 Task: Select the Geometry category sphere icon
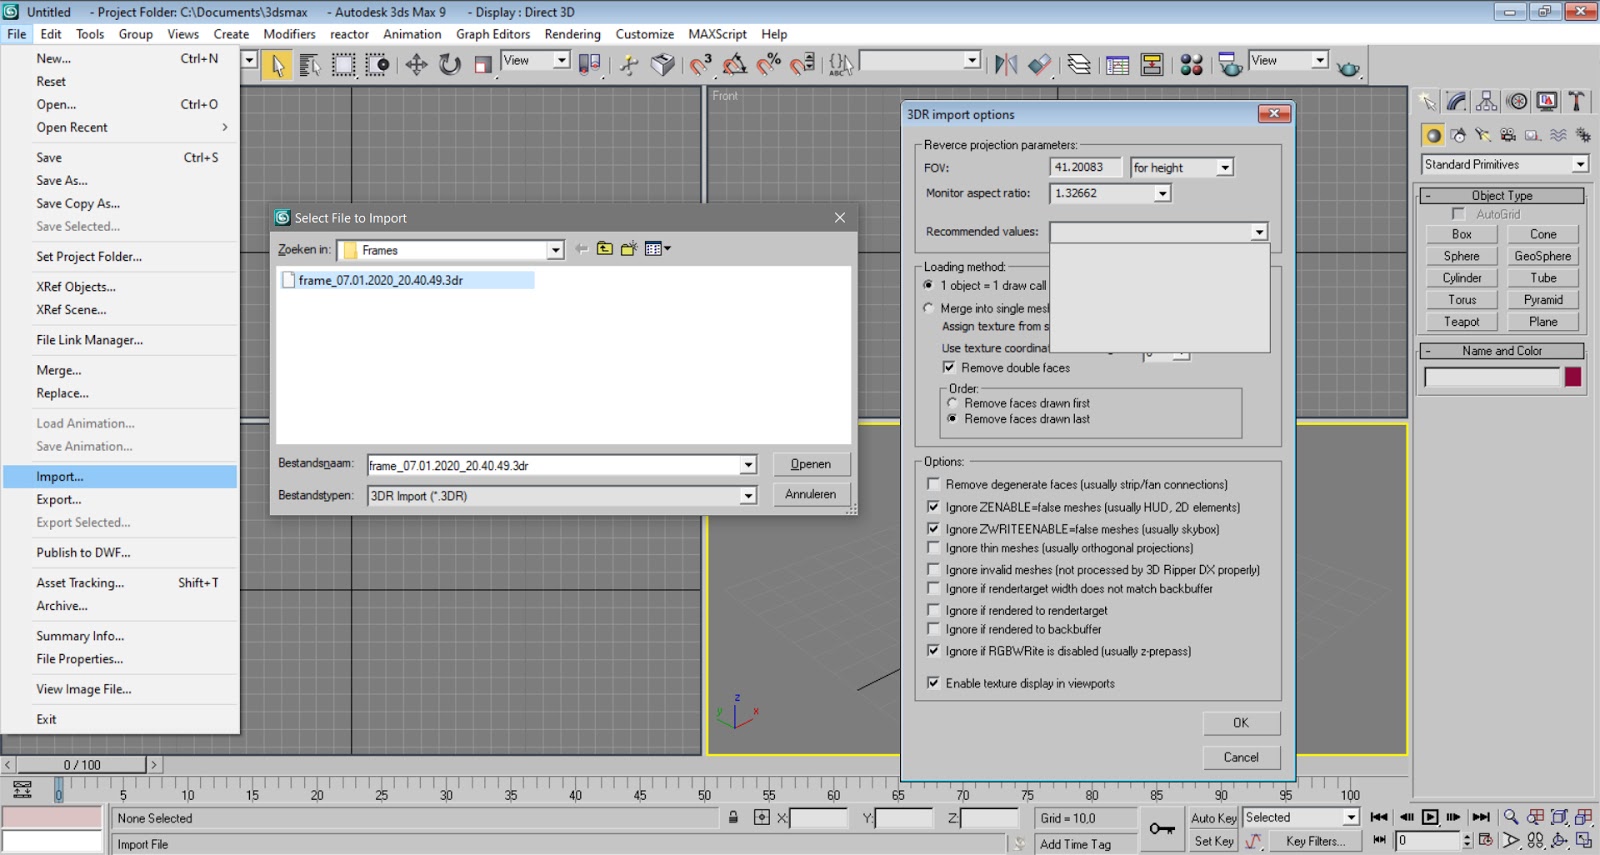point(1433,135)
